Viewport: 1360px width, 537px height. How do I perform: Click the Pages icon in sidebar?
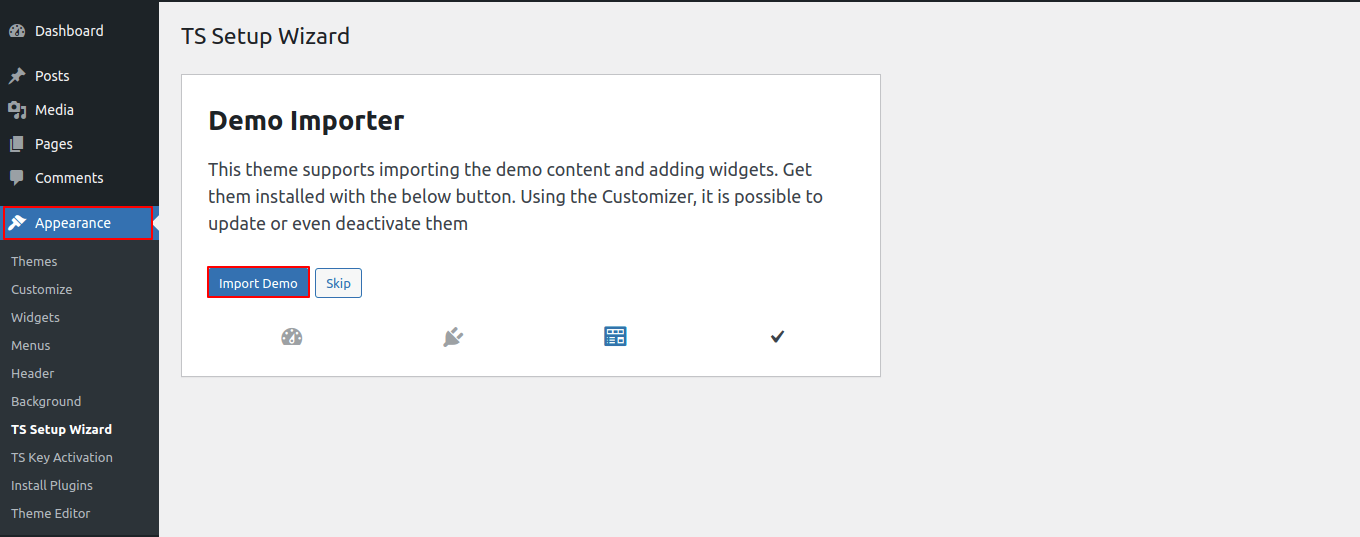[17, 144]
